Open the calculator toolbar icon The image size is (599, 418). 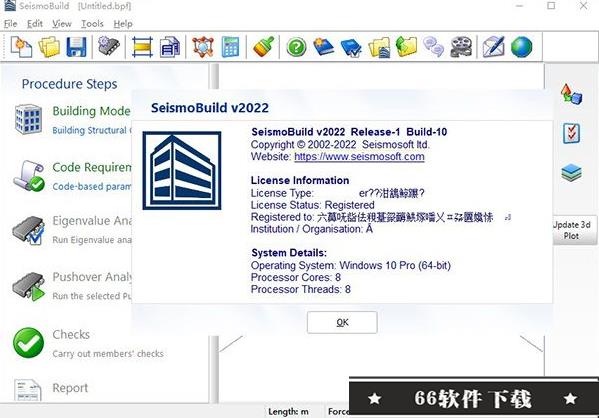pos(230,47)
